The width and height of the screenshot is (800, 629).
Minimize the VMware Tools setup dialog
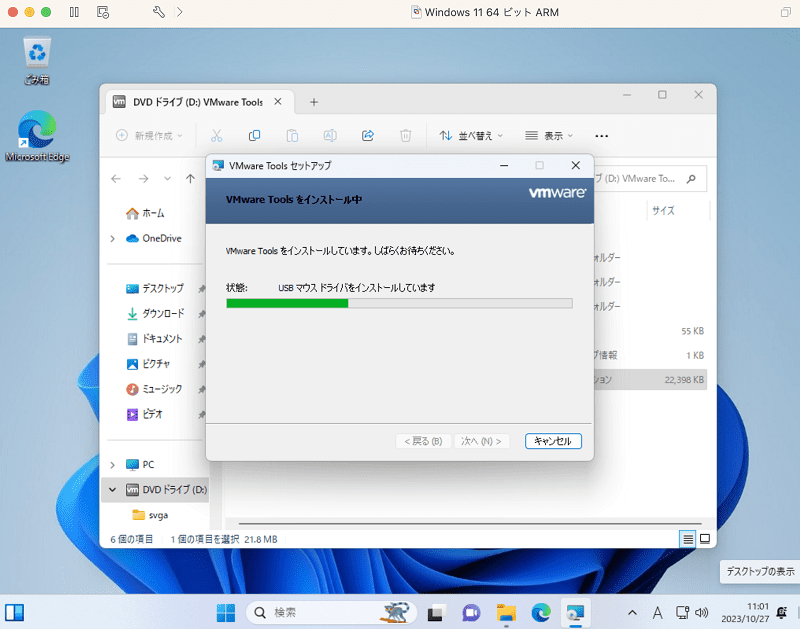tap(504, 166)
